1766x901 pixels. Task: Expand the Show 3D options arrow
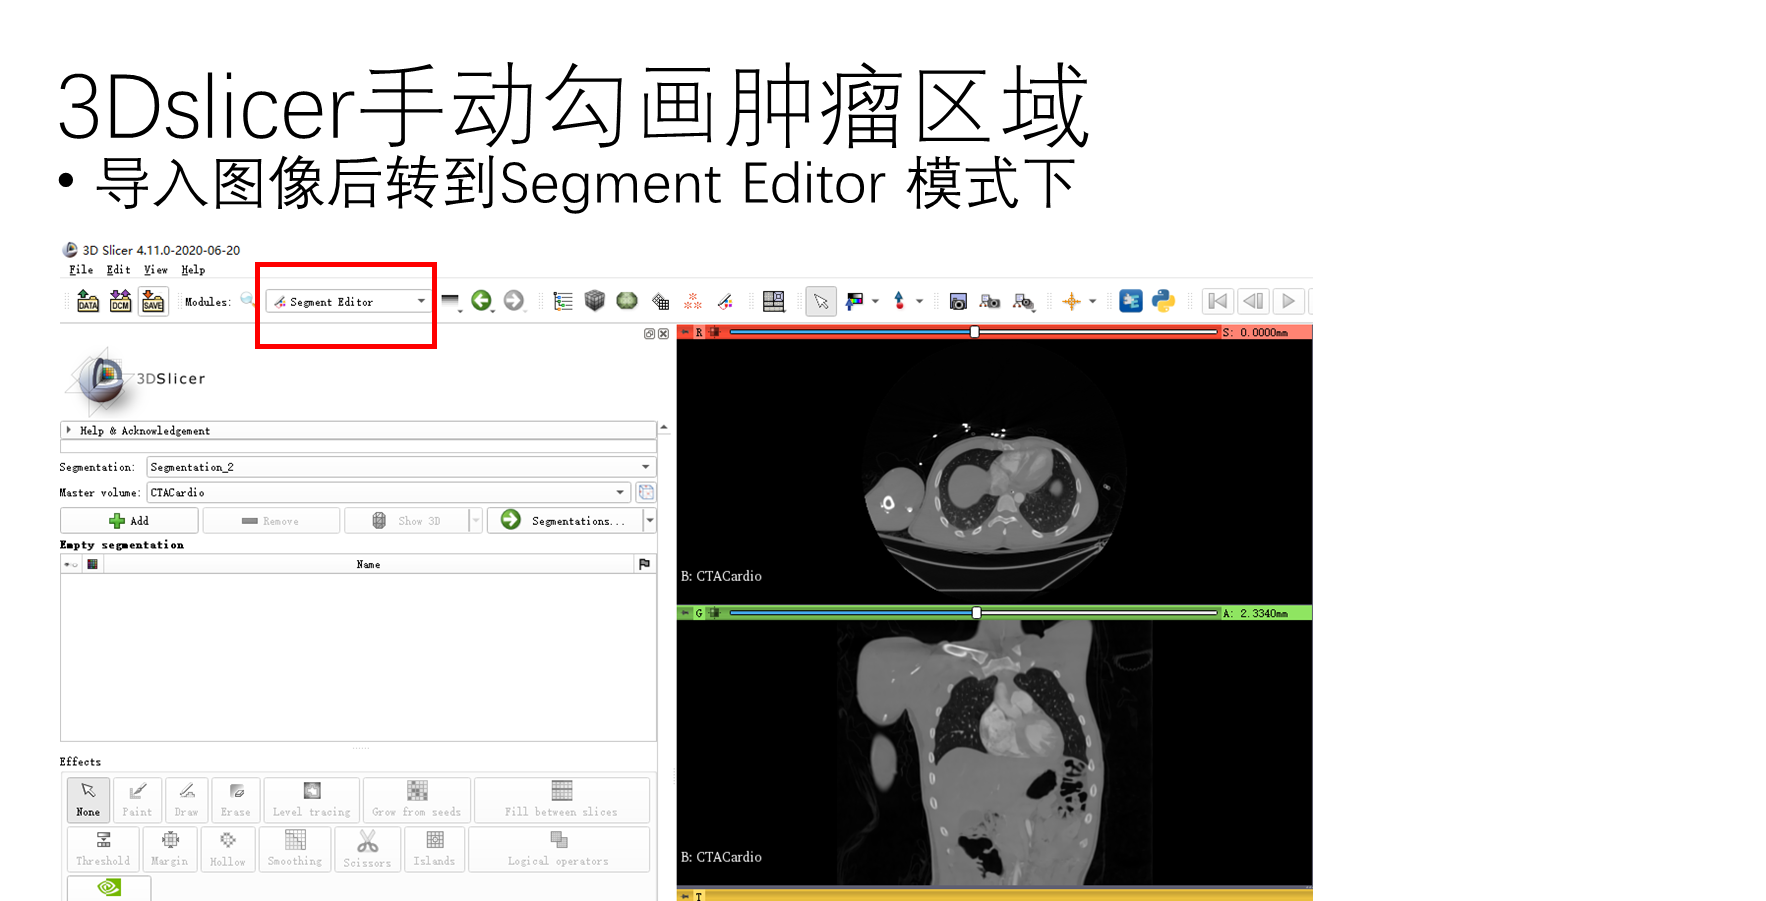476,520
